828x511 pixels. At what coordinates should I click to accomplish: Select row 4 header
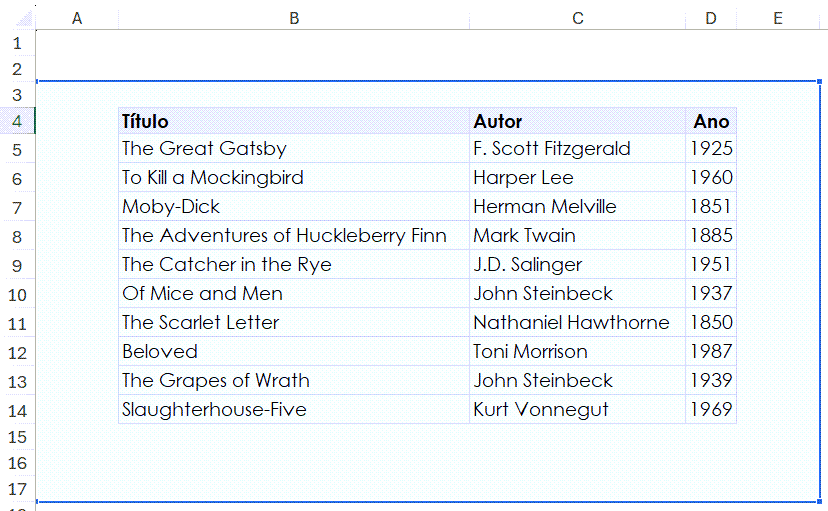tap(17, 122)
